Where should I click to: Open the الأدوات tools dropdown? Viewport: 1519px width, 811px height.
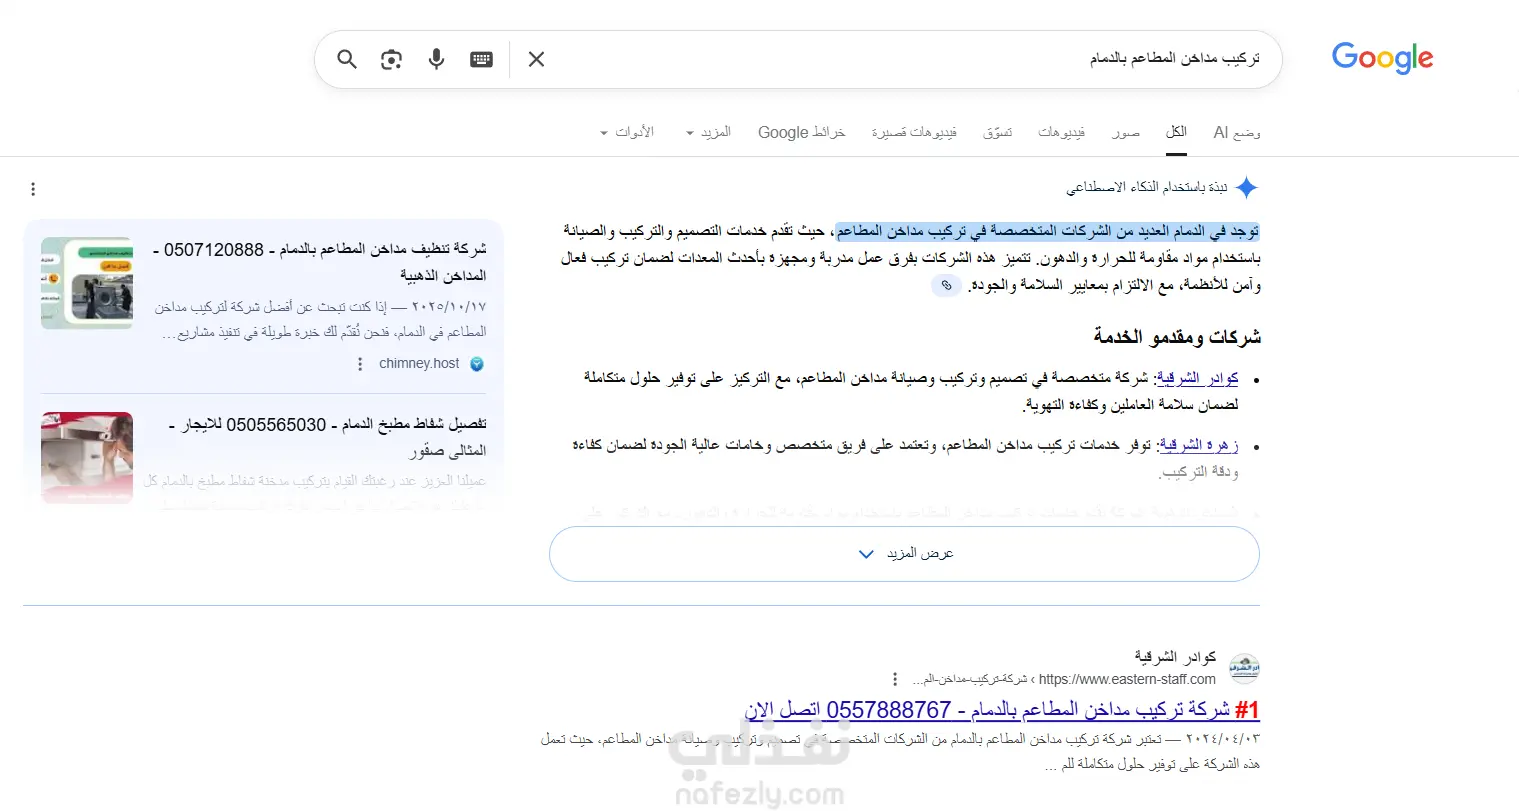627,132
